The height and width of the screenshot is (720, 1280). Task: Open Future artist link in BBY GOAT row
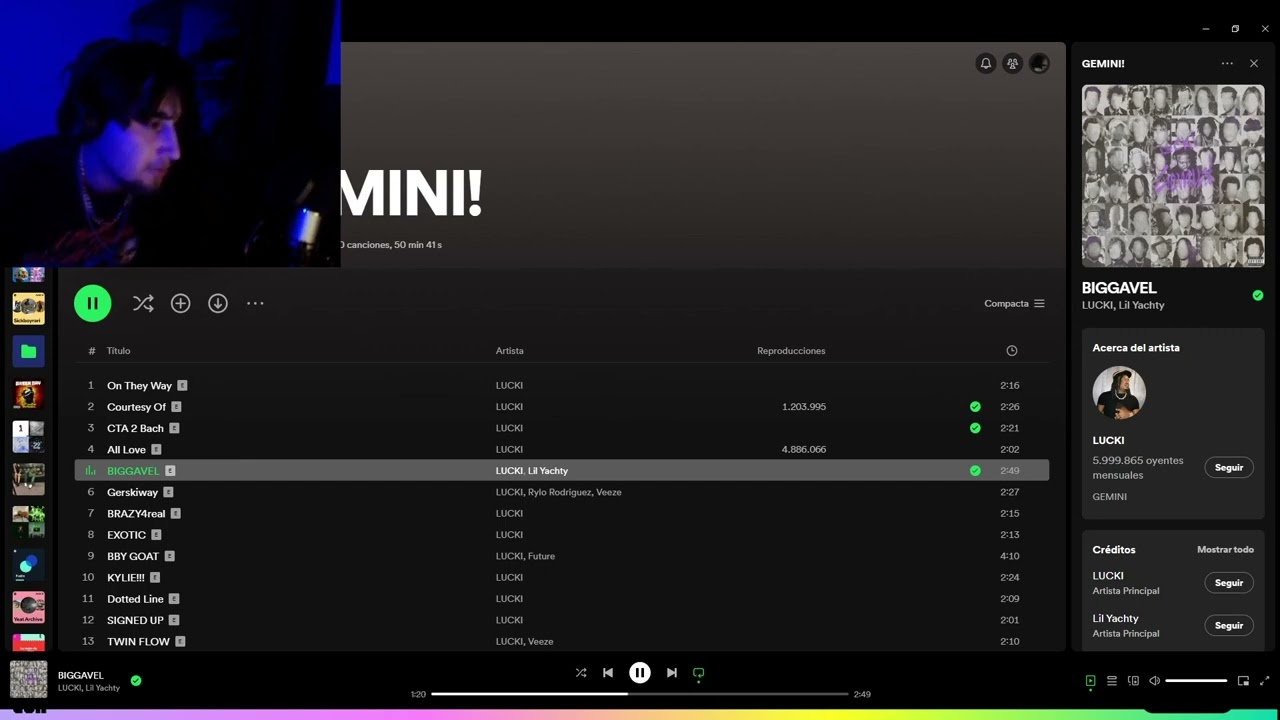pos(541,556)
